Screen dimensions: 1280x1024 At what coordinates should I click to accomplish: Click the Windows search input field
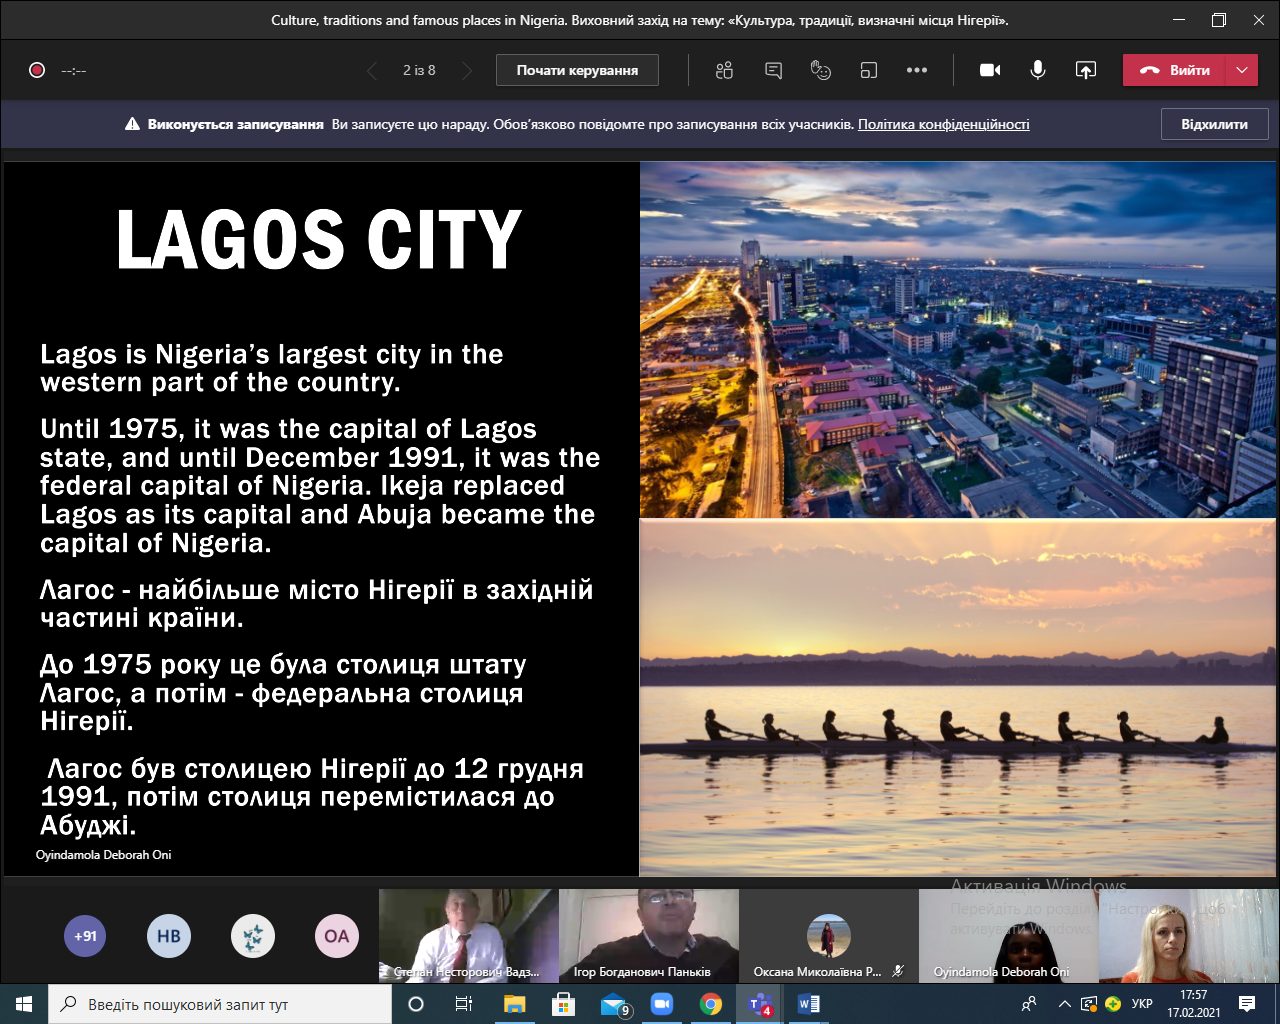[220, 1004]
